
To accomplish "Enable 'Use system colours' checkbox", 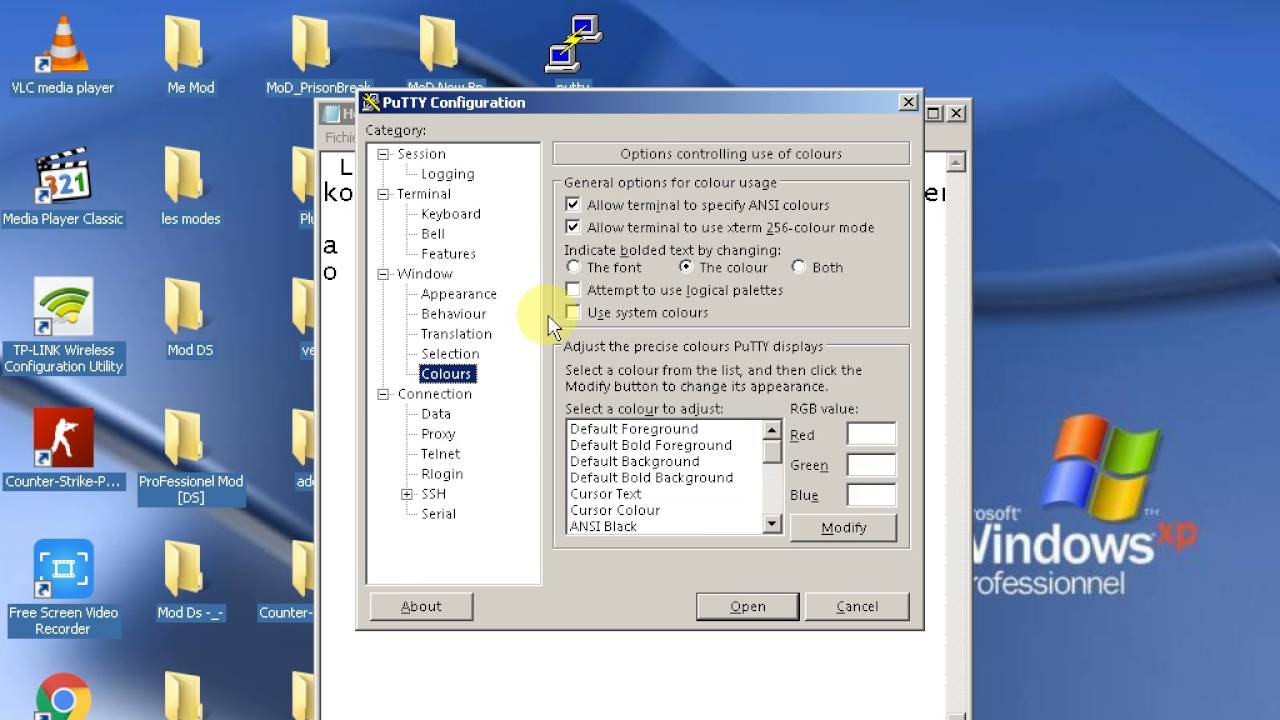I will pos(573,312).
